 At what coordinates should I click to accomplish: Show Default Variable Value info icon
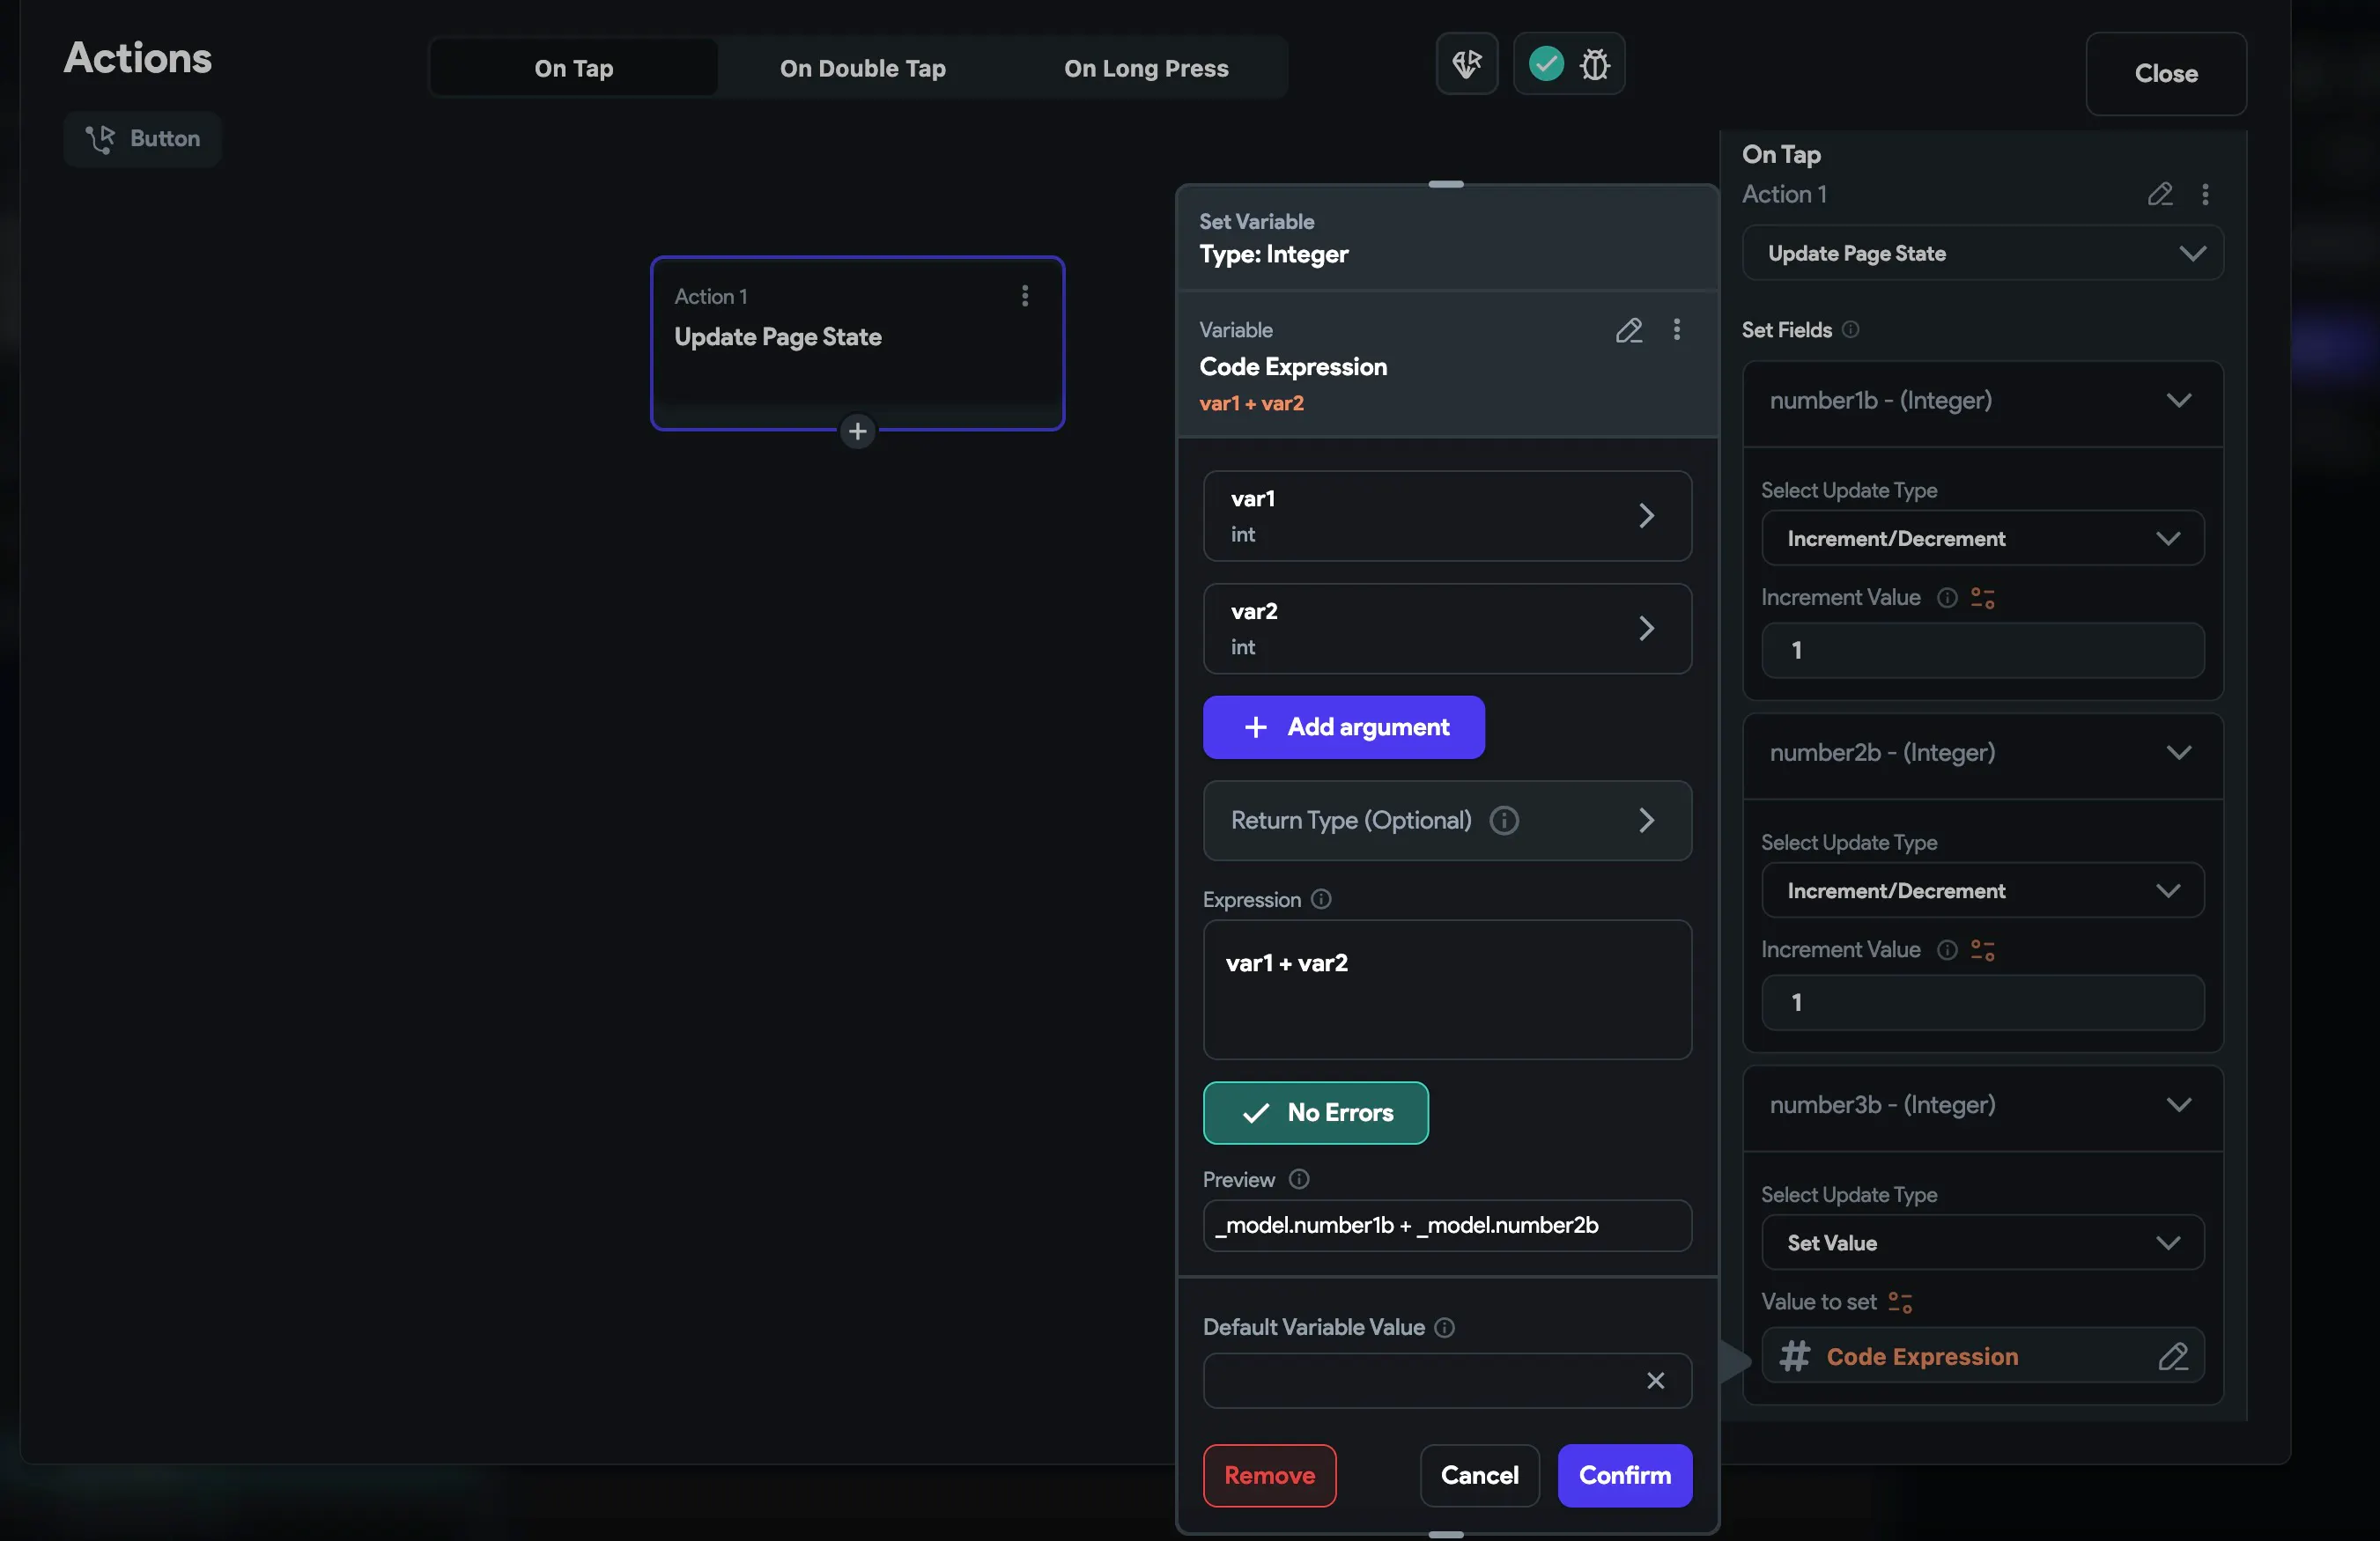click(1444, 1327)
